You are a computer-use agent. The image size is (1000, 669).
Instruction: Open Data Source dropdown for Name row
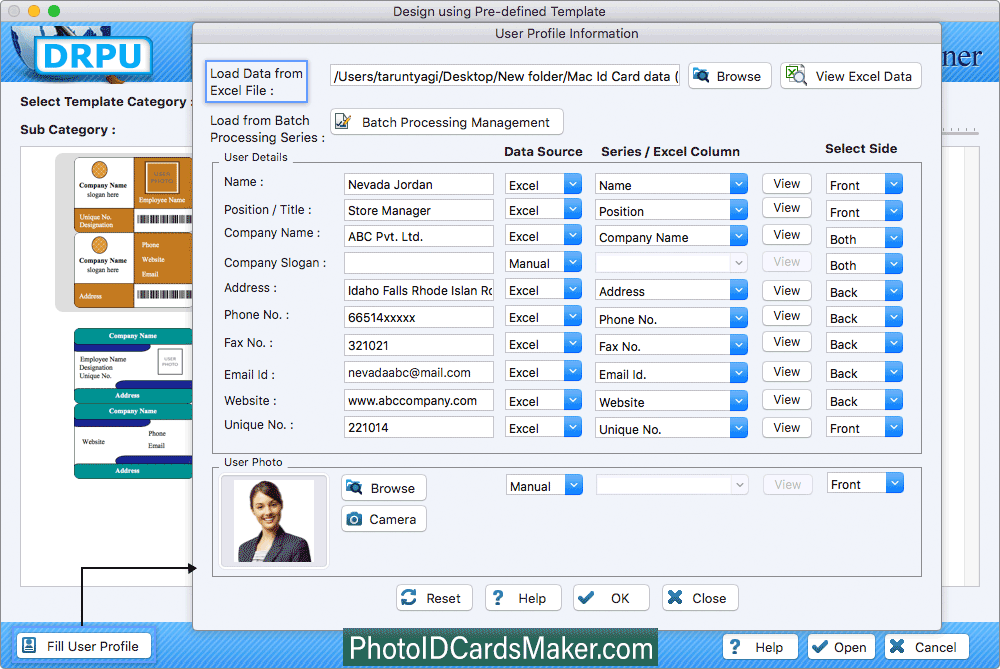pos(572,185)
